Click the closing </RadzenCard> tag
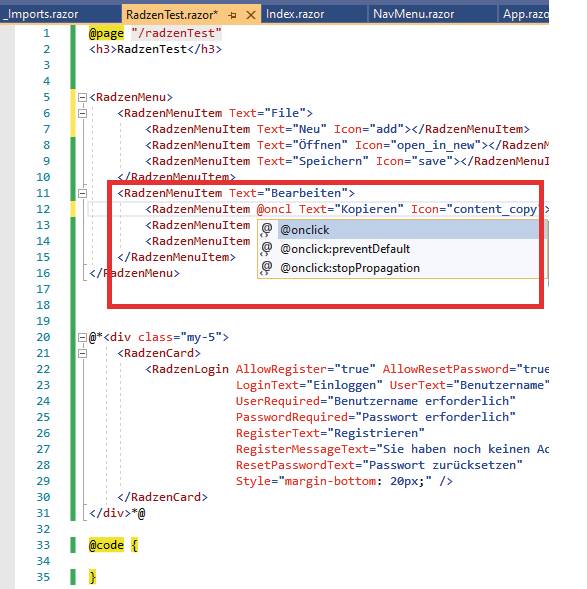Viewport: 587px width, 589px height. pos(162,497)
